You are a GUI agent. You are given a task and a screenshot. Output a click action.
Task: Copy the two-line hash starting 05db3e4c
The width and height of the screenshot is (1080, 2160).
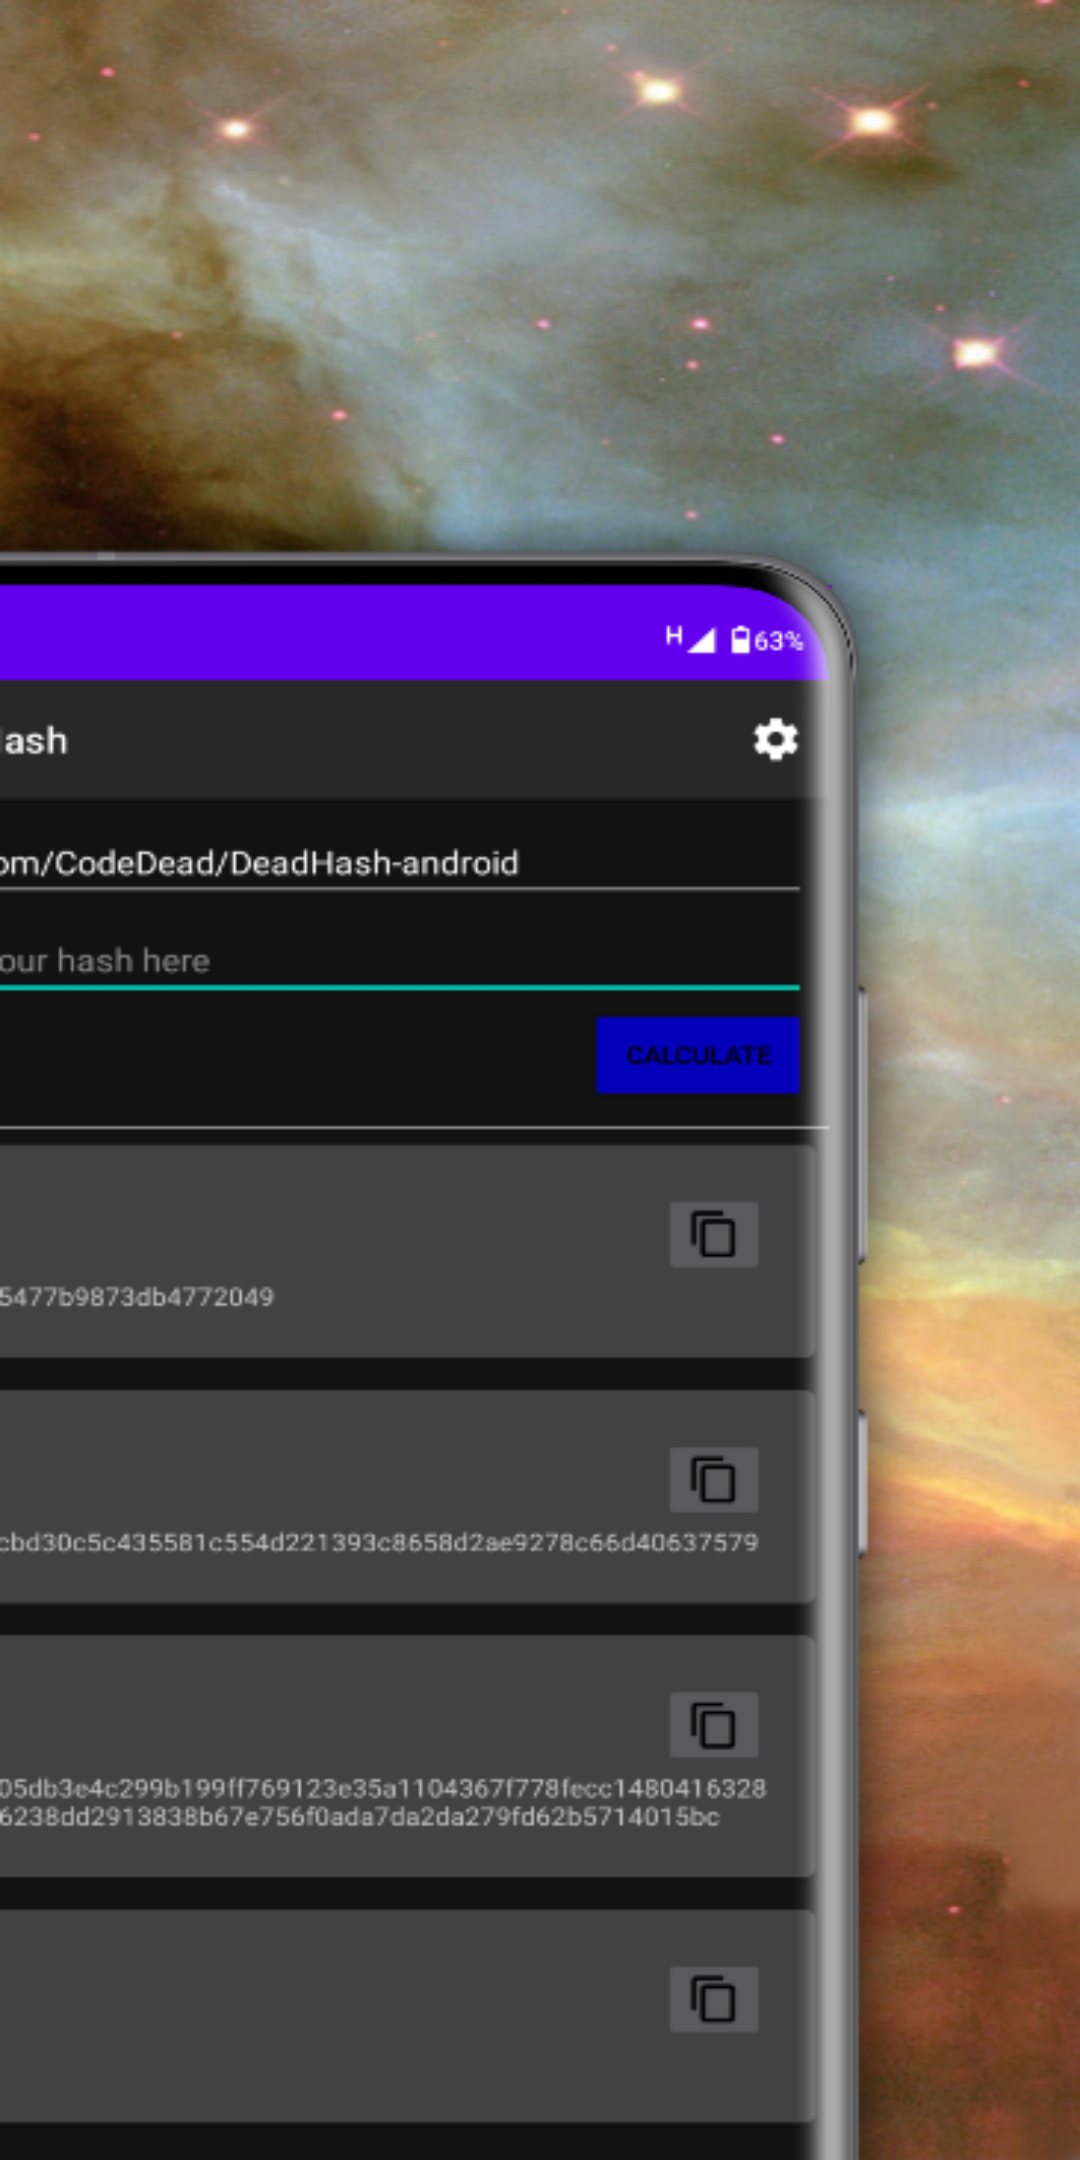click(713, 1725)
